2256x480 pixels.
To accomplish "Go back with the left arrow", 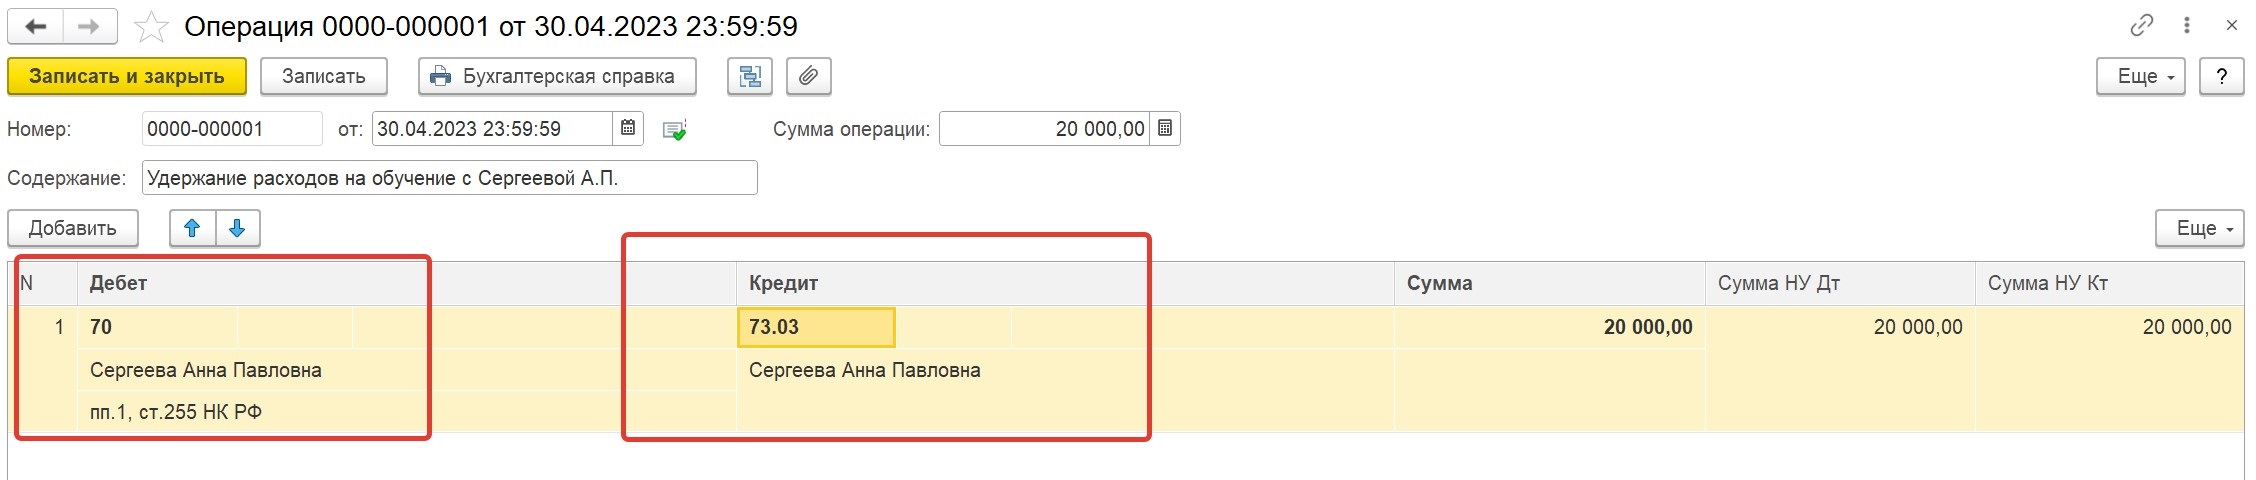I will pyautogui.click(x=36, y=26).
